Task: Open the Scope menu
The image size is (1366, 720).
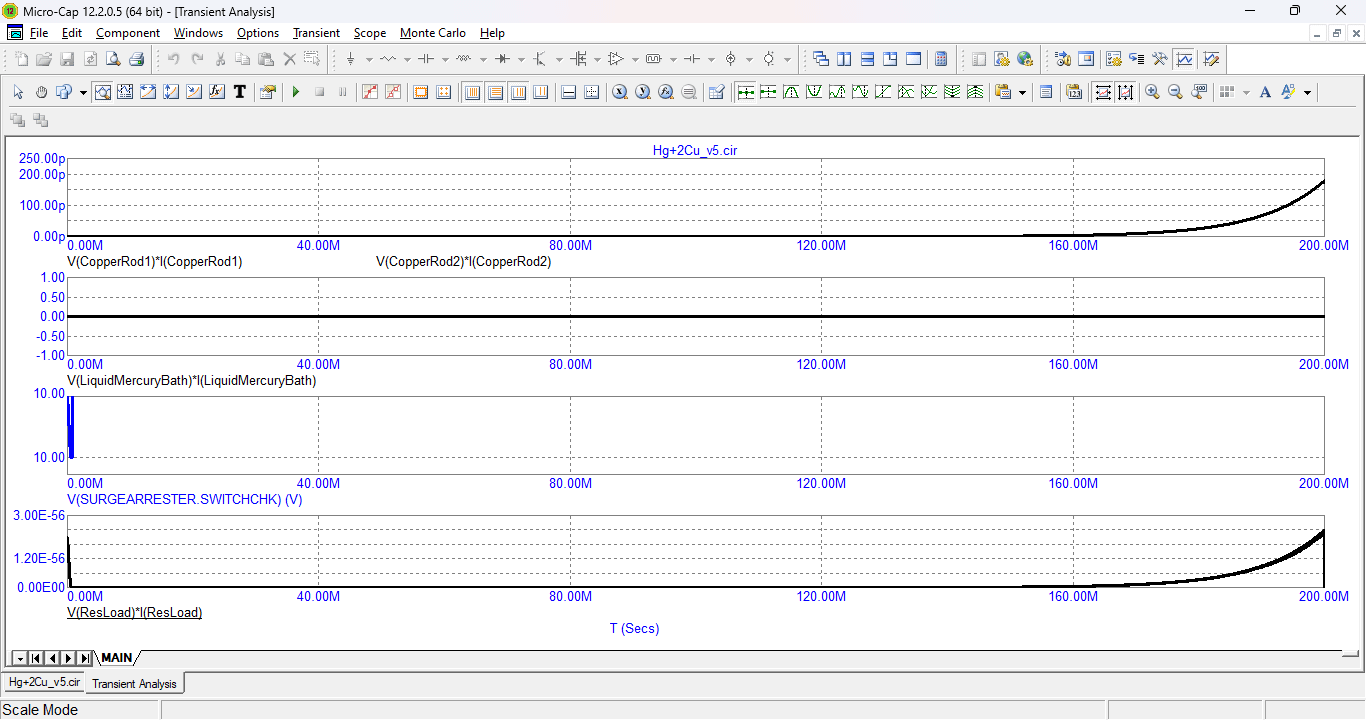Action: pos(370,33)
